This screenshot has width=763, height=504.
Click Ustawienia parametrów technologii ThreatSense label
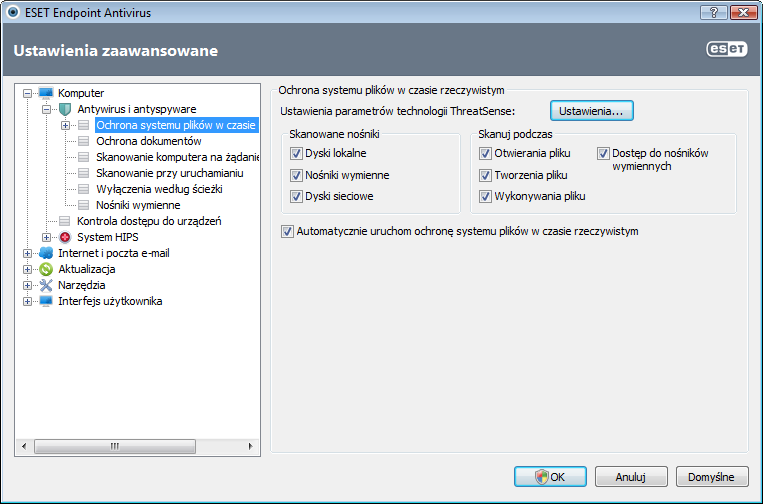[398, 111]
